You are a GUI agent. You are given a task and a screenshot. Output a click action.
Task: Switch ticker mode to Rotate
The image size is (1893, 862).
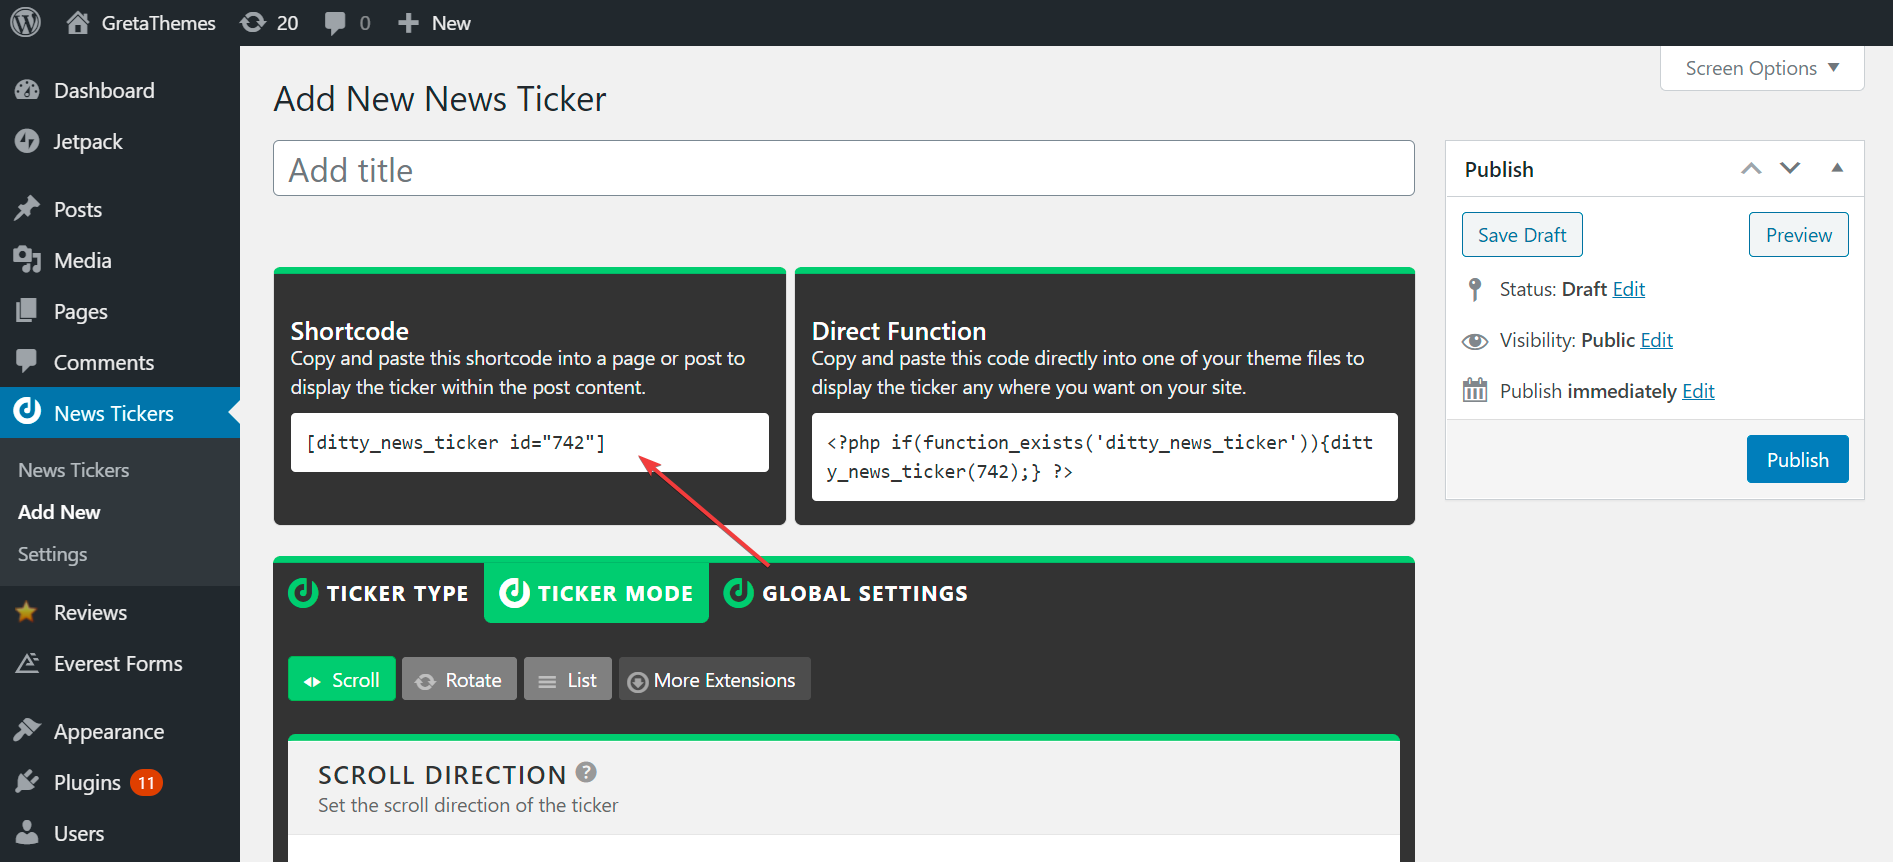coord(459,680)
